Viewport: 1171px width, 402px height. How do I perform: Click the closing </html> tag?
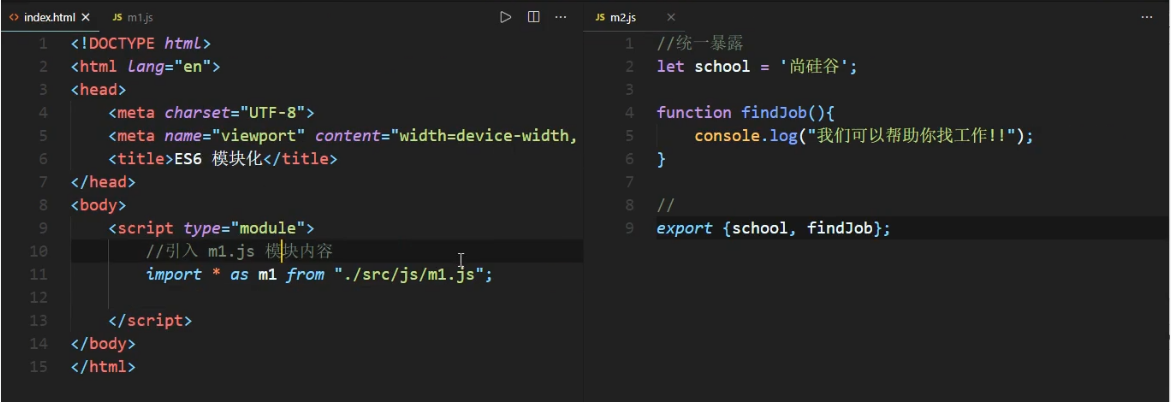pyautogui.click(x=103, y=367)
